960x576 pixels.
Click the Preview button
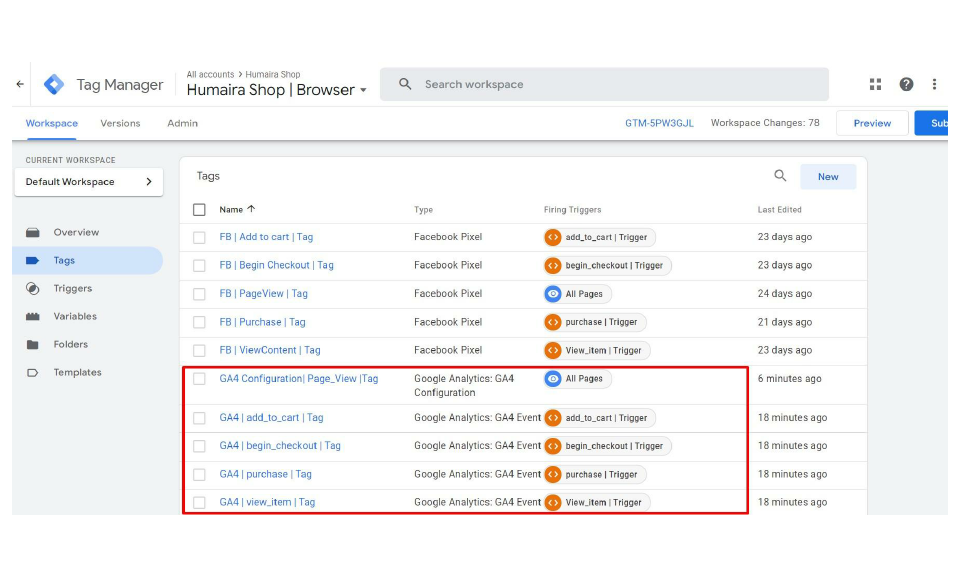point(872,123)
